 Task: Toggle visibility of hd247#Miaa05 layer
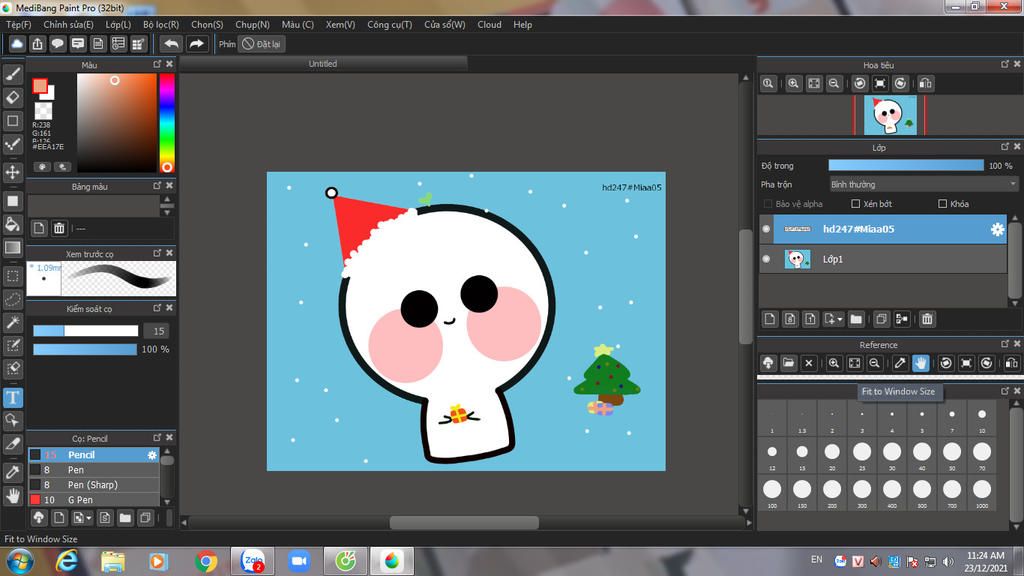coord(766,229)
